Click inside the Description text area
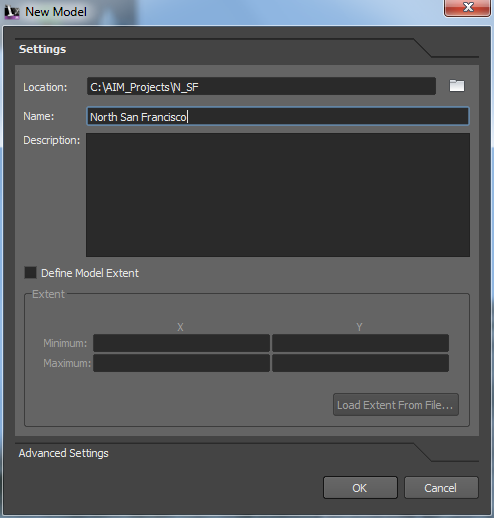This screenshot has width=494, height=518. pos(278,195)
